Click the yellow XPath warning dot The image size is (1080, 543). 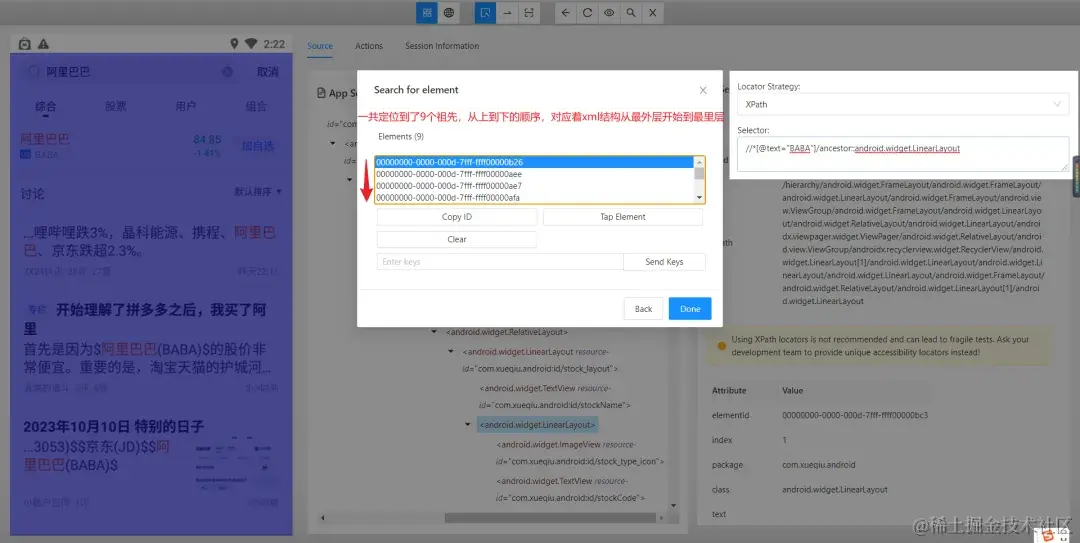(x=721, y=346)
